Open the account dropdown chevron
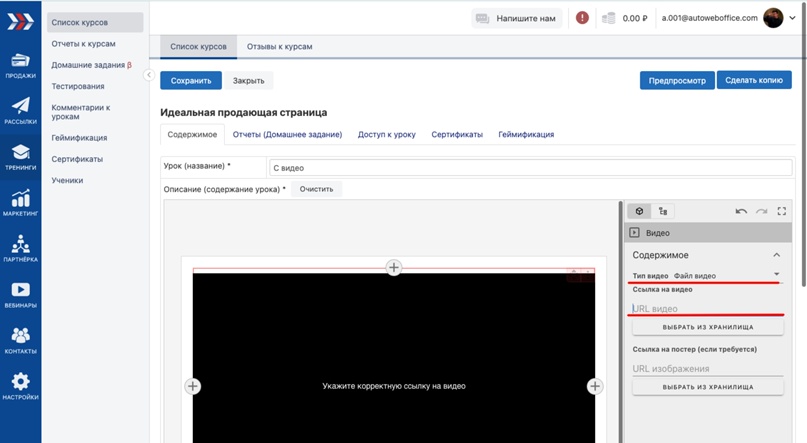 click(793, 18)
